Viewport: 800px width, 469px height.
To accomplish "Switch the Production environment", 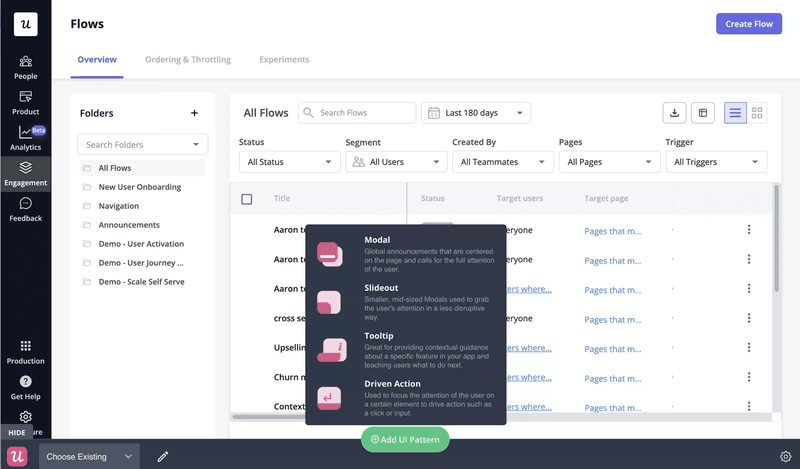I will [26, 353].
